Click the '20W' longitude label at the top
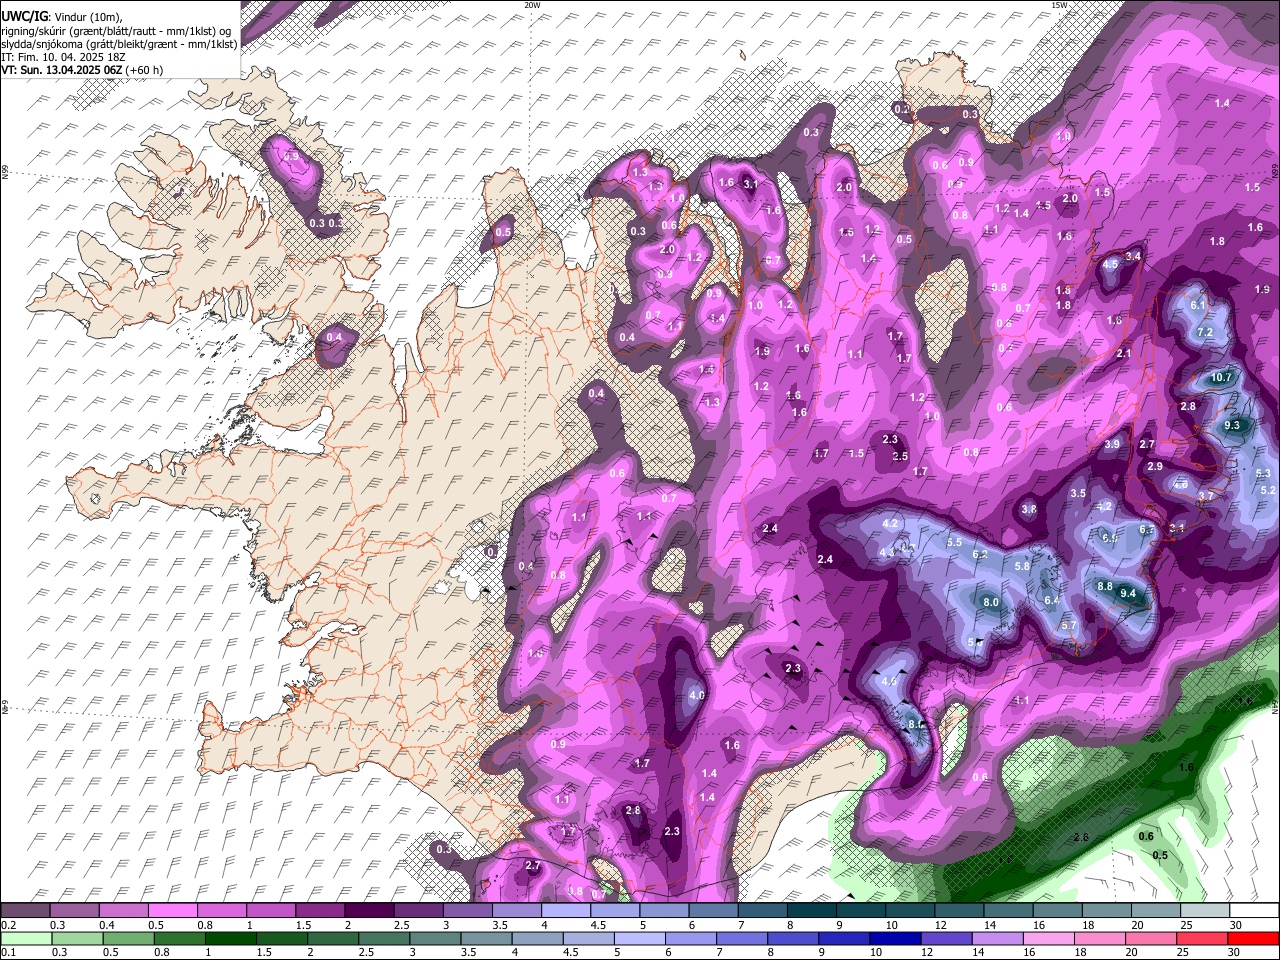Image resolution: width=1280 pixels, height=960 pixels. pyautogui.click(x=532, y=5)
